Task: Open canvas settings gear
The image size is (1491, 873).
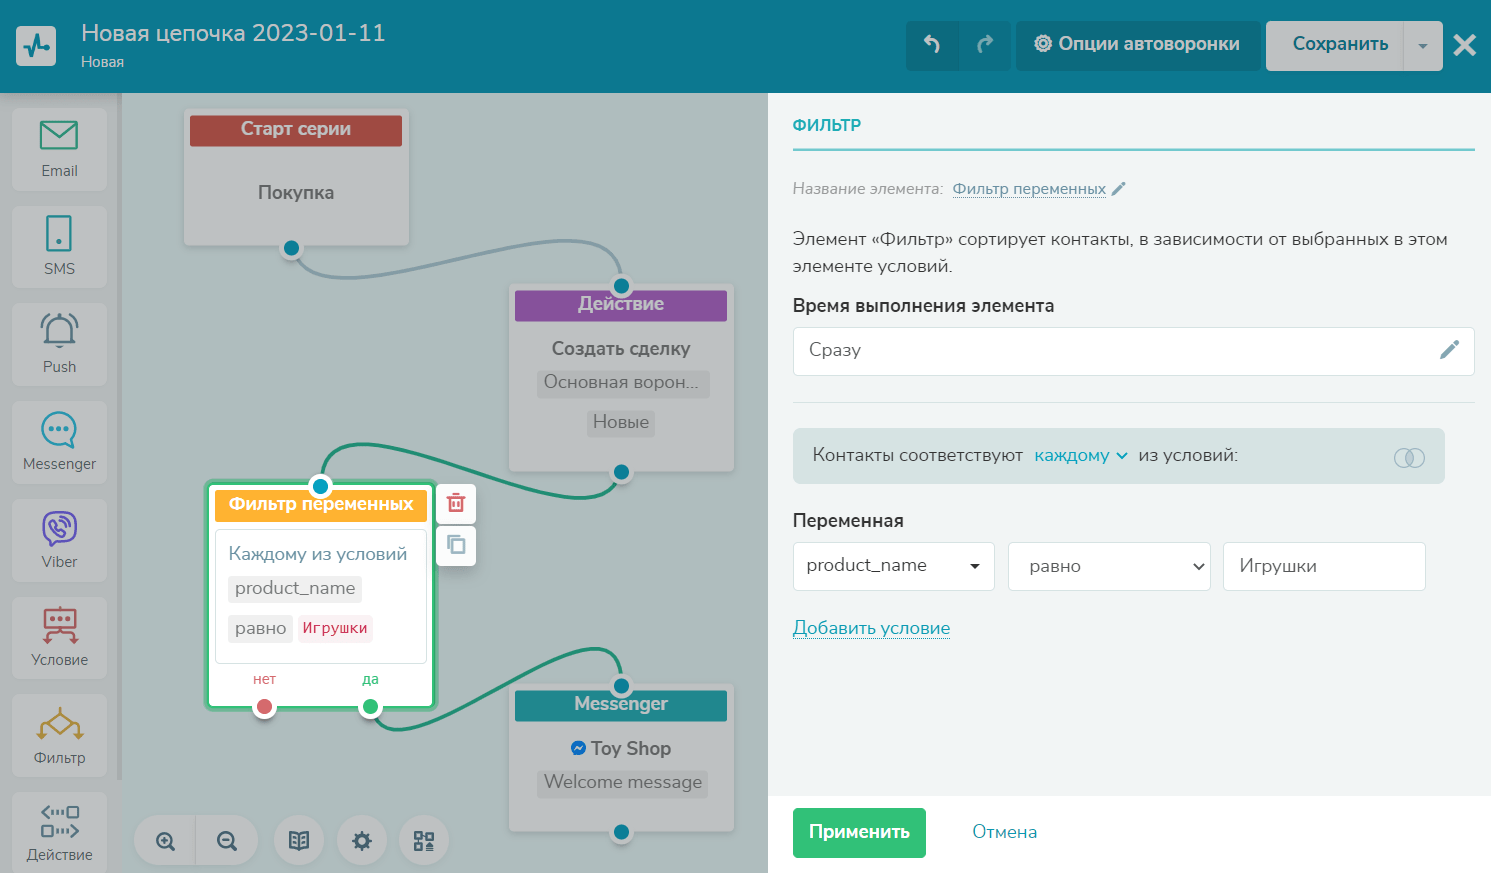Action: pos(362,841)
